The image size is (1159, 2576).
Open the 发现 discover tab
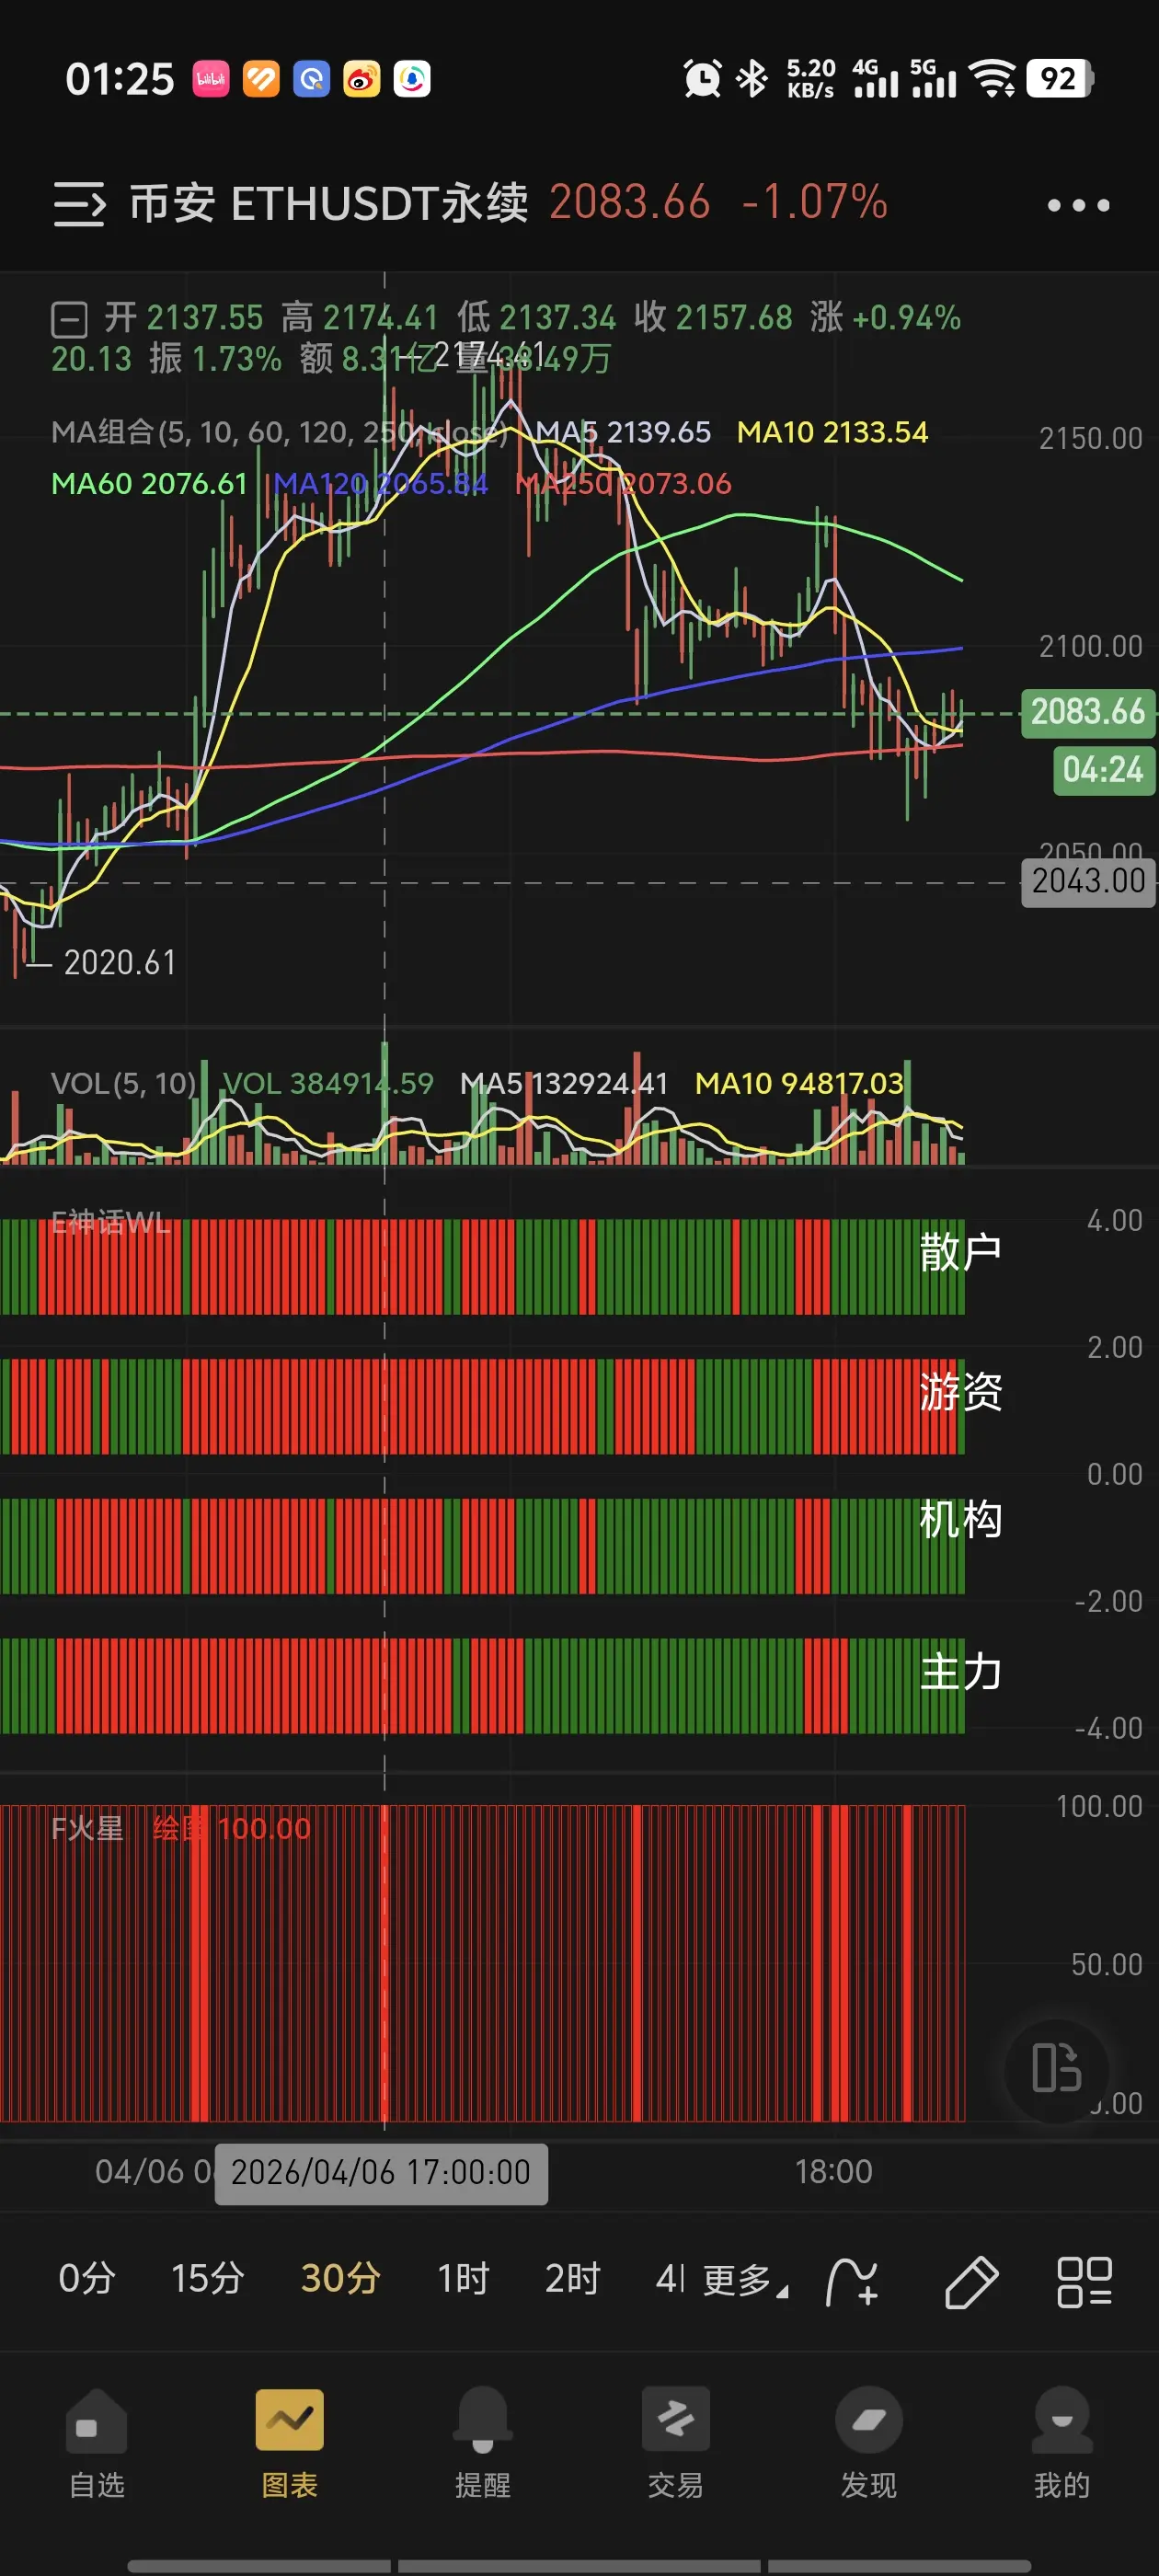coord(869,2443)
